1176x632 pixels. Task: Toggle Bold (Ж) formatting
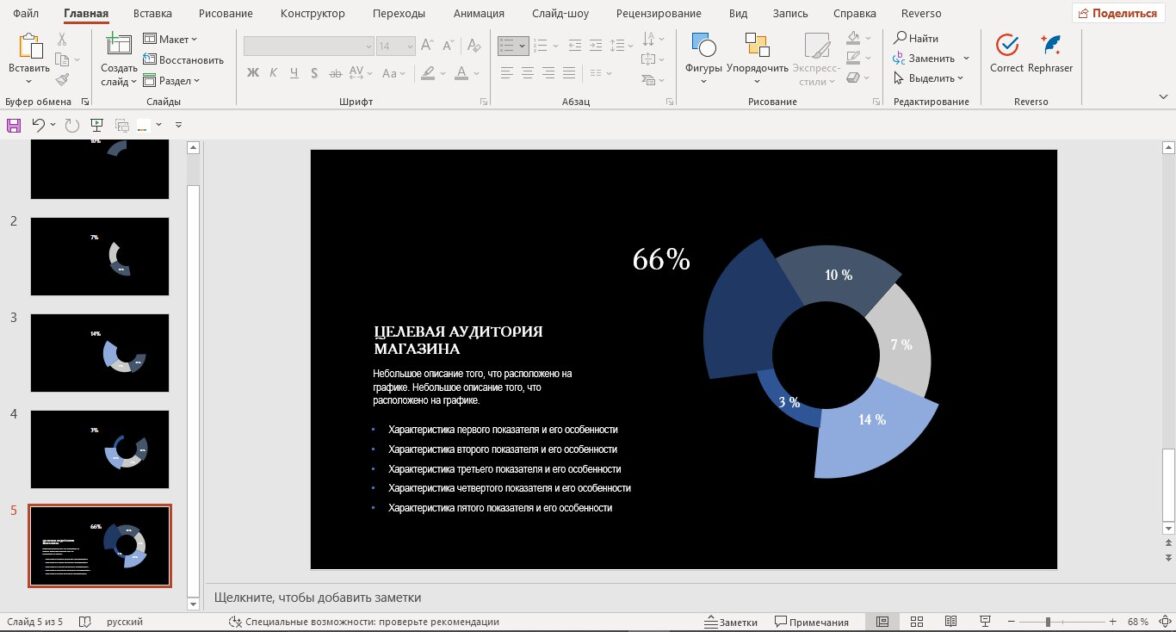pos(253,73)
